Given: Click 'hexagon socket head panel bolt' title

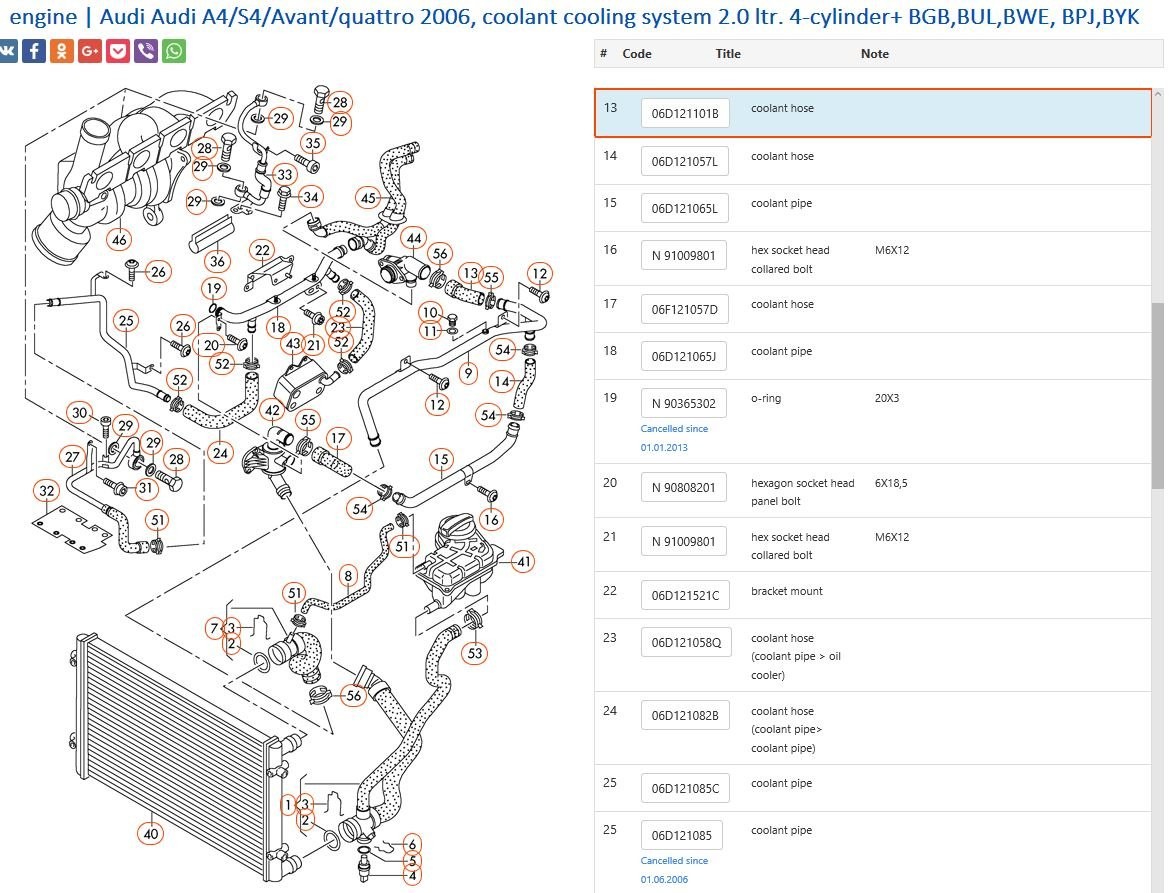Looking at the screenshot, I should tap(802, 493).
